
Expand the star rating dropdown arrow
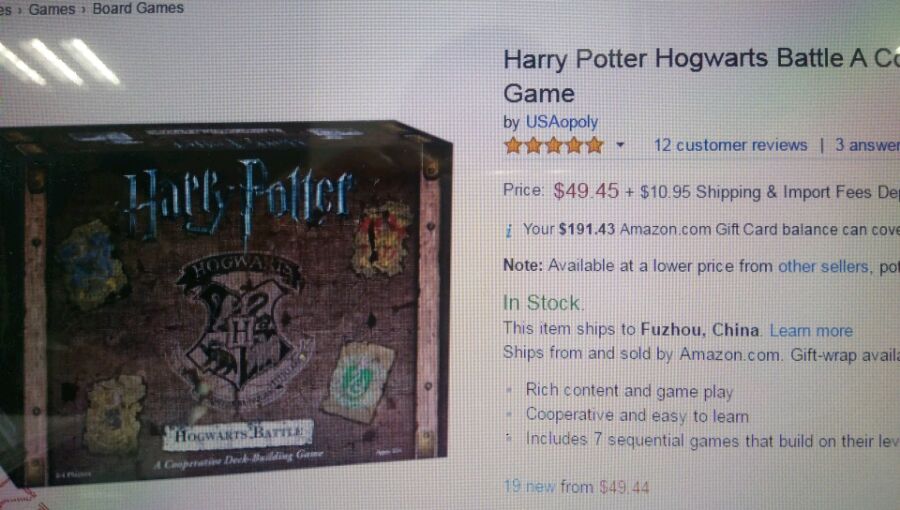tap(620, 145)
